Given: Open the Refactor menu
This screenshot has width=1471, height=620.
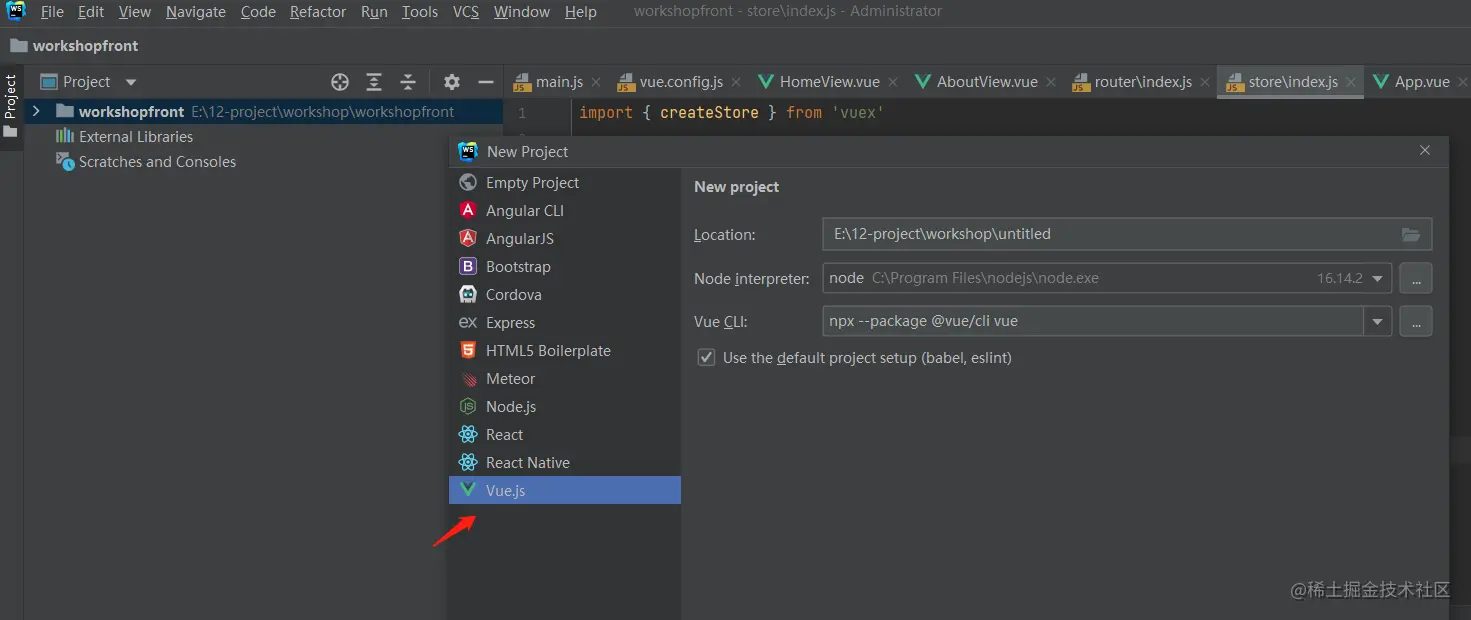Looking at the screenshot, I should point(318,12).
